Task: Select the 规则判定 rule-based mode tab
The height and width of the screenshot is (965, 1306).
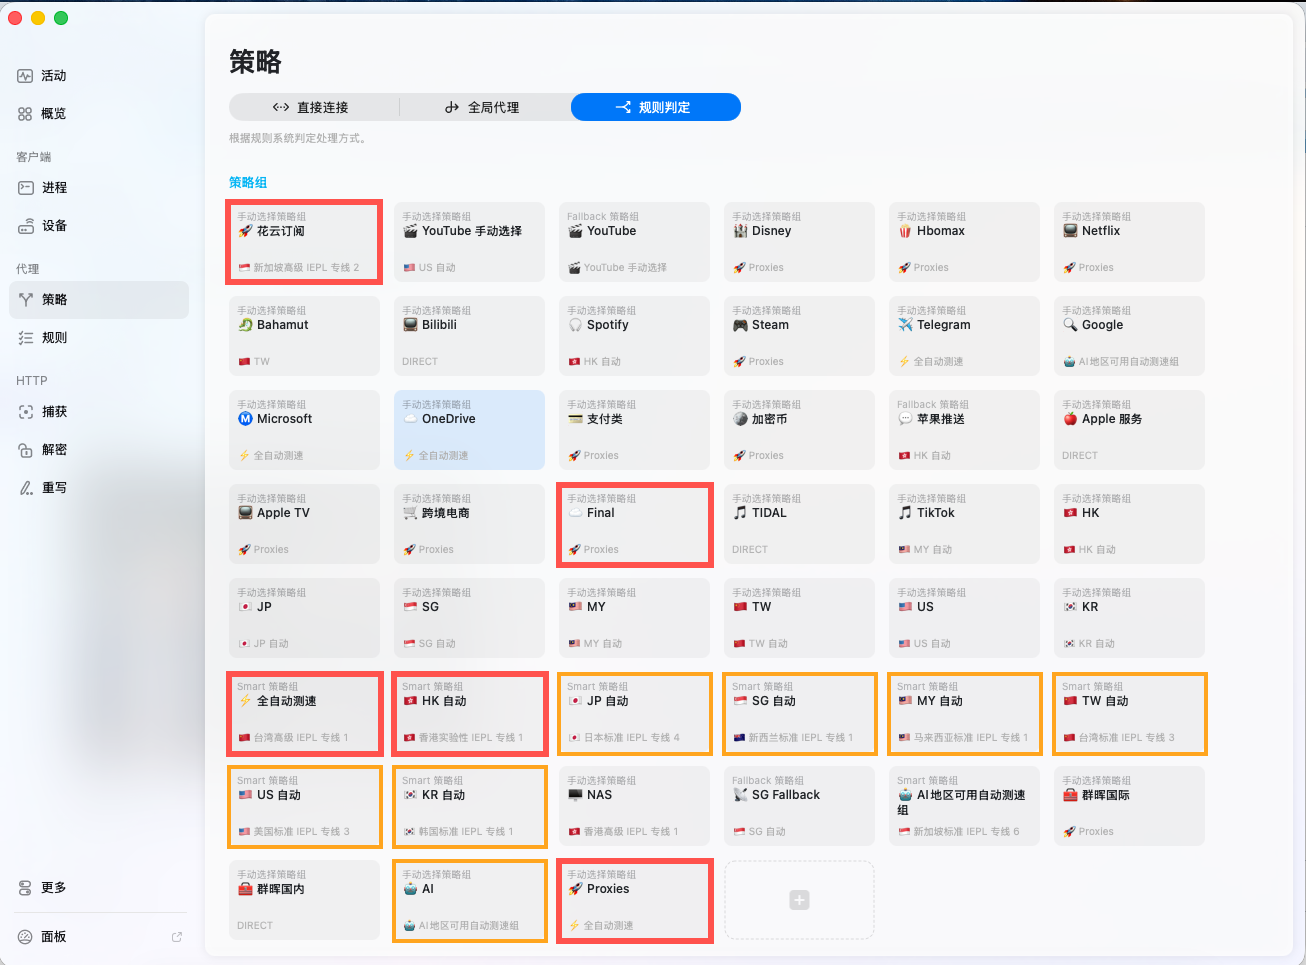Action: coord(656,107)
